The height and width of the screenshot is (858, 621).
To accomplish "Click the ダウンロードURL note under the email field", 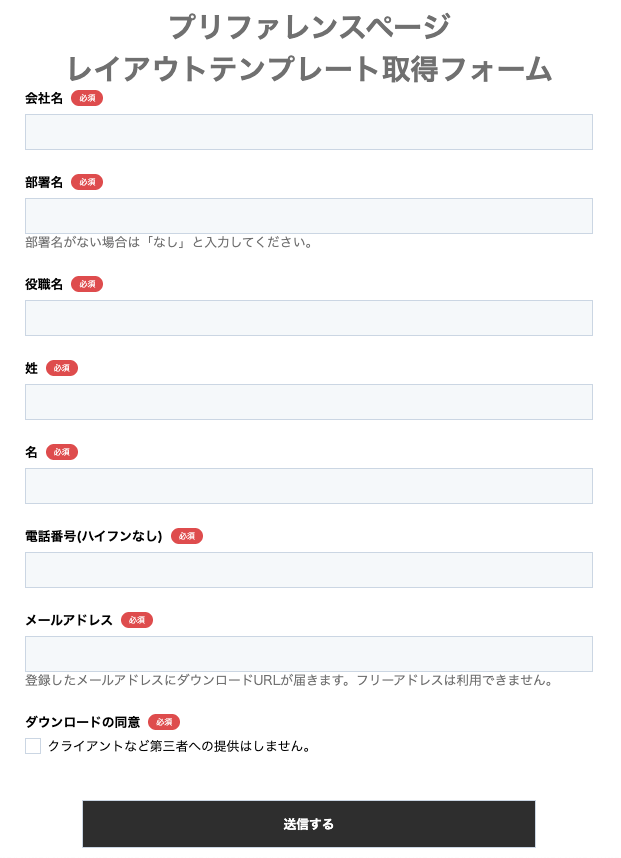I will (289, 680).
